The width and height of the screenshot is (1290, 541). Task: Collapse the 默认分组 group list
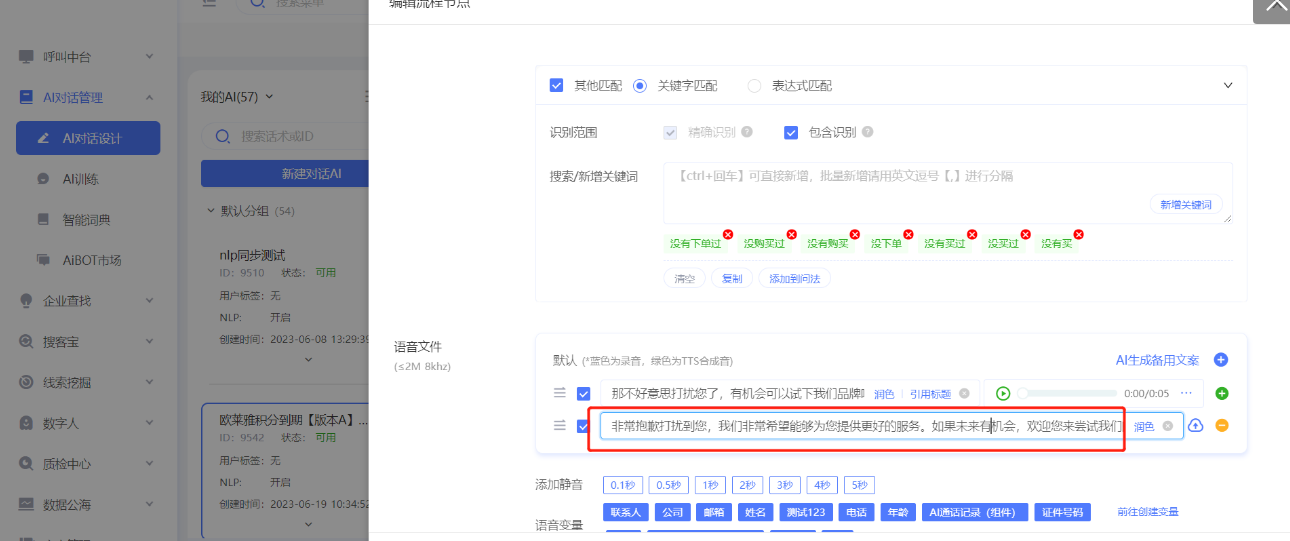tap(210, 211)
